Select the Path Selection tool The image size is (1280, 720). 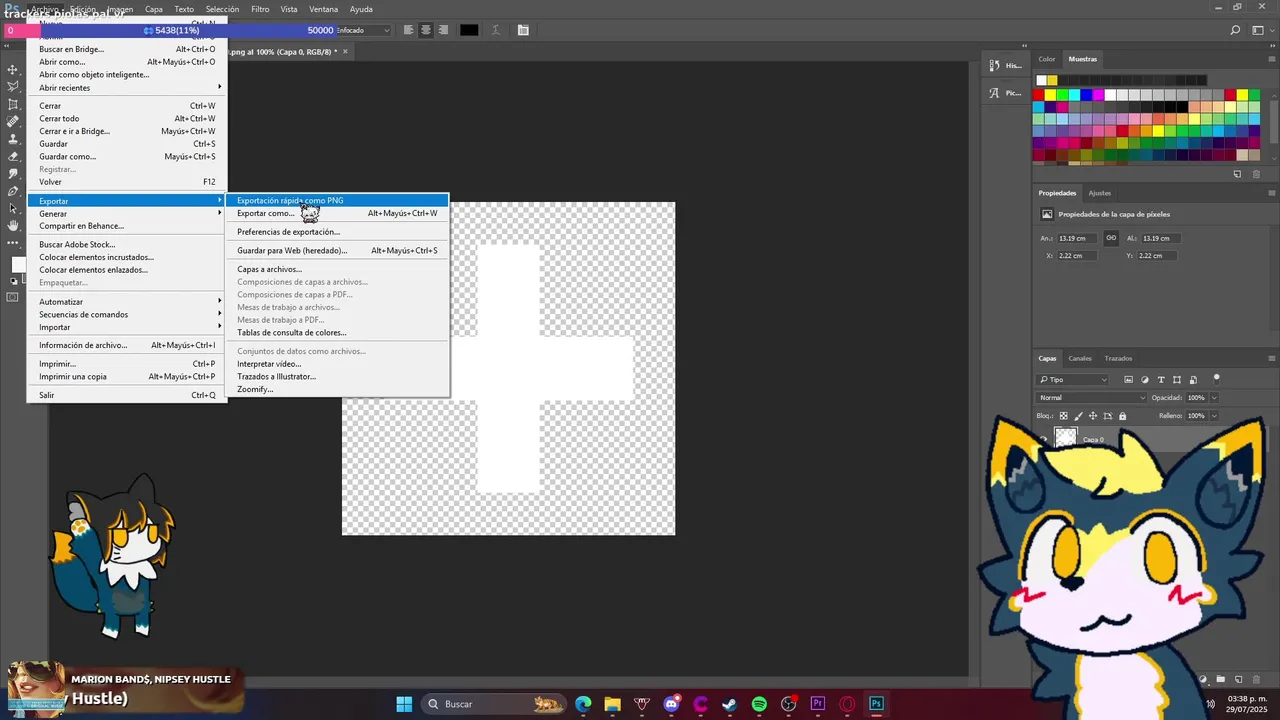pos(13,208)
